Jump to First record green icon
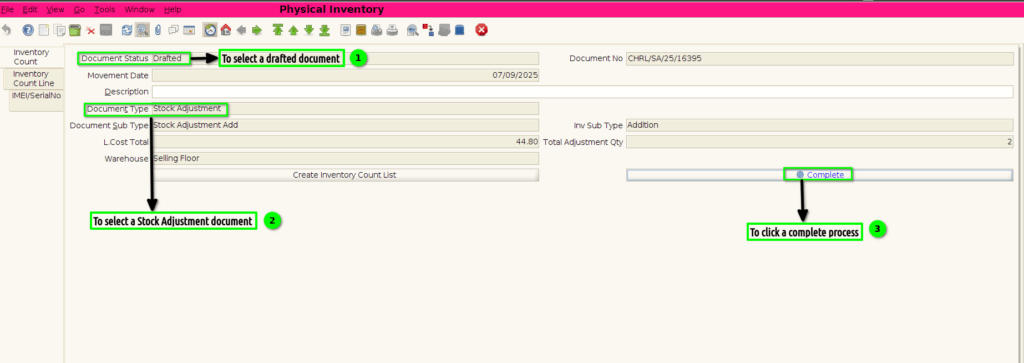 [278, 30]
